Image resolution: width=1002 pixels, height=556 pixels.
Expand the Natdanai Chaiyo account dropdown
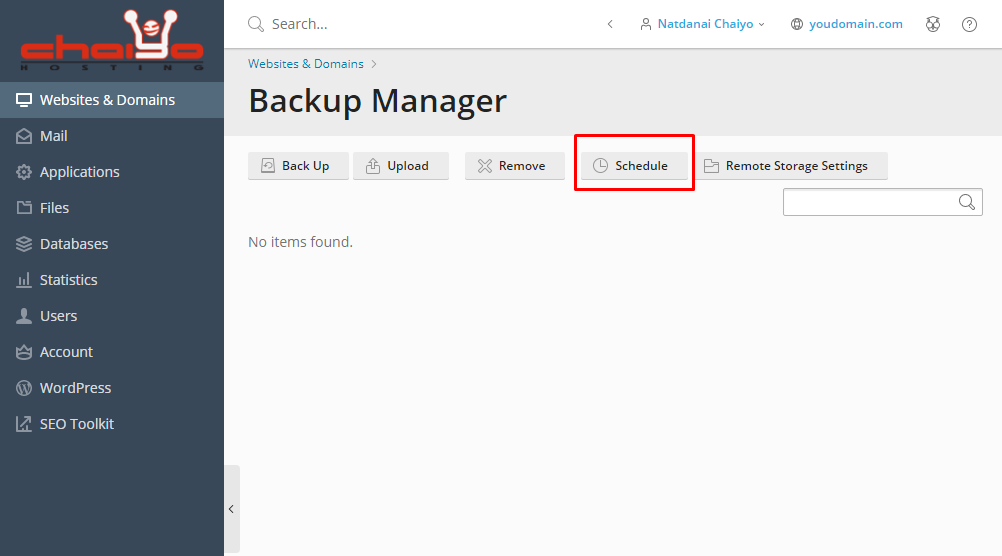click(702, 24)
